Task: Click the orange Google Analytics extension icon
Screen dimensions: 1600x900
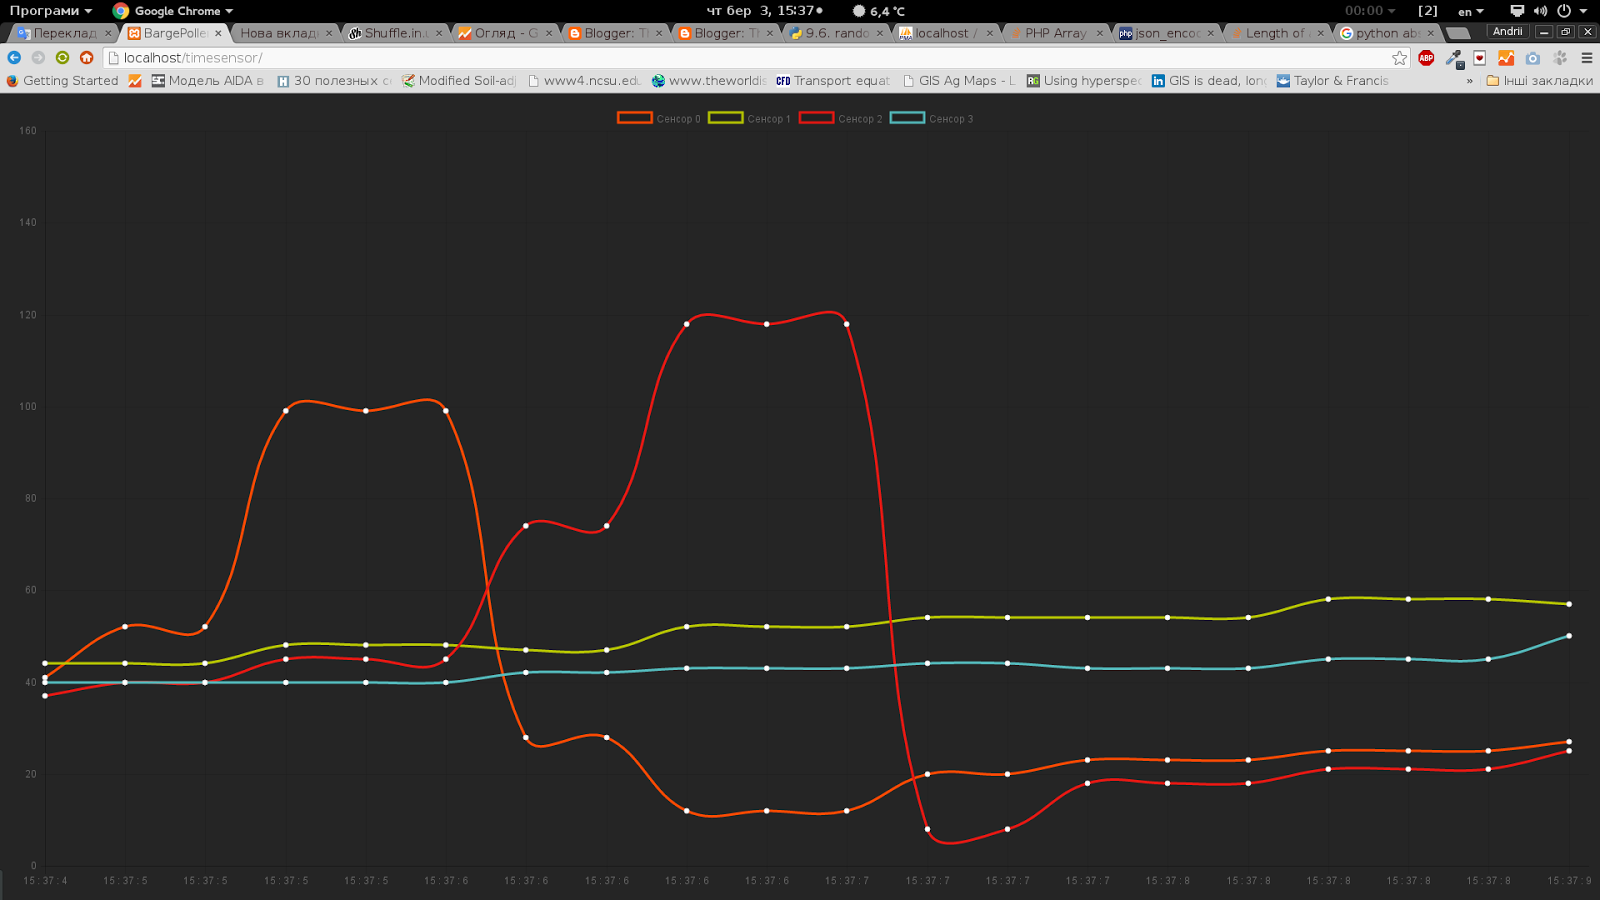Action: pyautogui.click(x=1506, y=58)
